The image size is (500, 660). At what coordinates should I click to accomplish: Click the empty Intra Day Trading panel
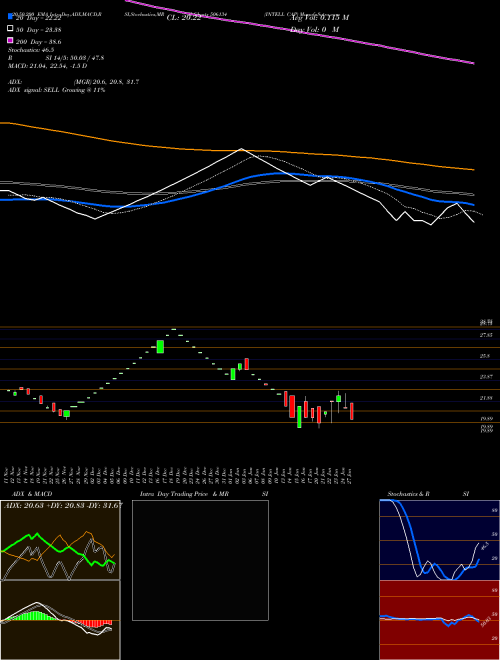200,560
